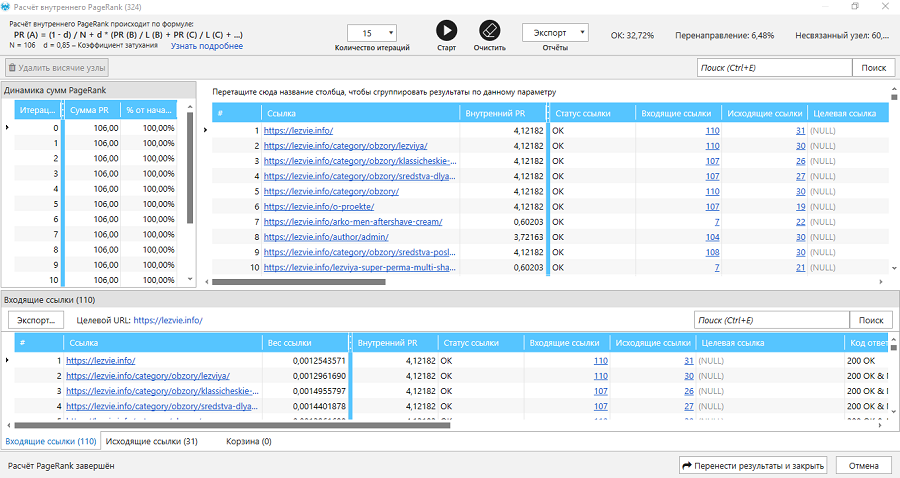This screenshot has width=900, height=478.
Task: Sort by Внутренний PR column in upper table
Action: tap(503, 113)
